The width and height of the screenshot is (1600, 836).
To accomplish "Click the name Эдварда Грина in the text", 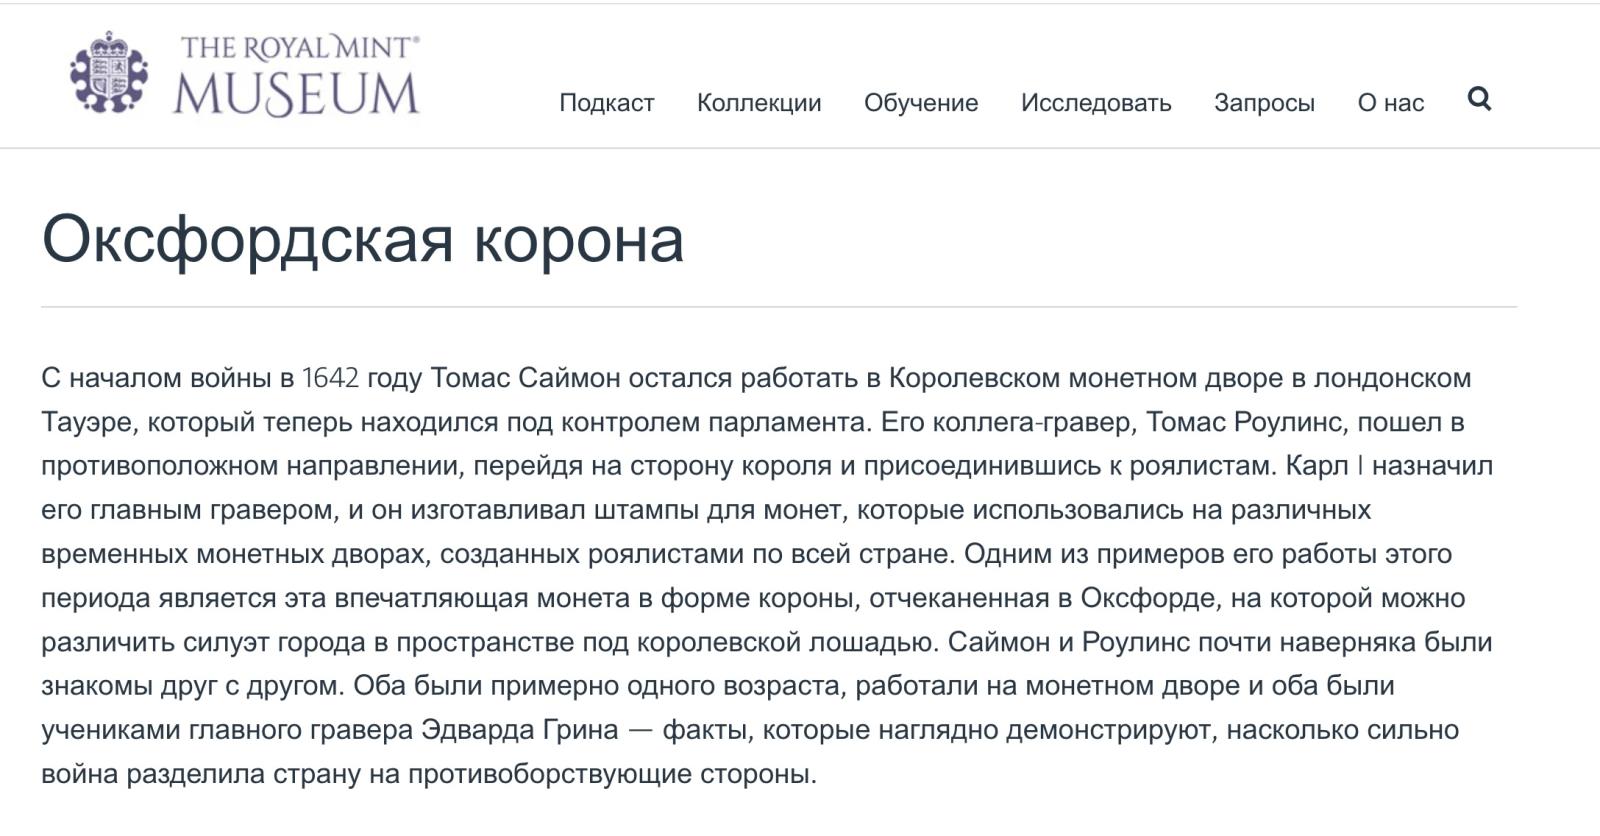I will click(x=519, y=730).
